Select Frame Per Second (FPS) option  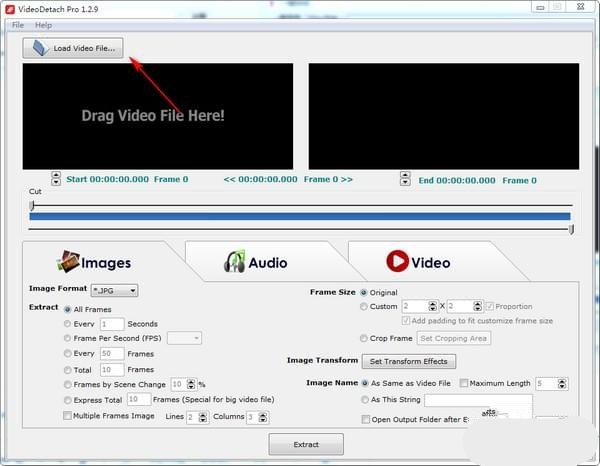pyautogui.click(x=67, y=338)
